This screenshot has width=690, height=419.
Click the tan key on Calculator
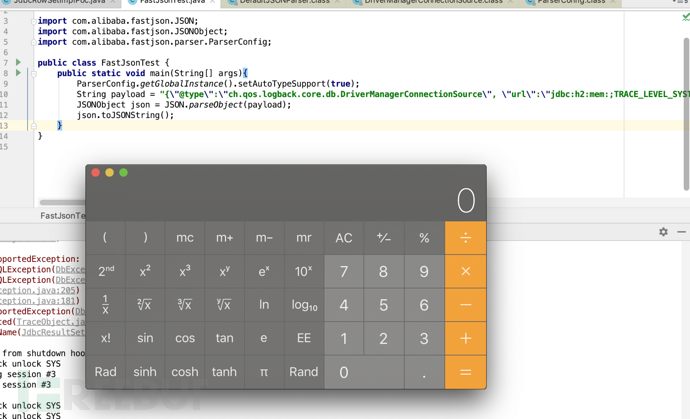pyautogui.click(x=224, y=338)
